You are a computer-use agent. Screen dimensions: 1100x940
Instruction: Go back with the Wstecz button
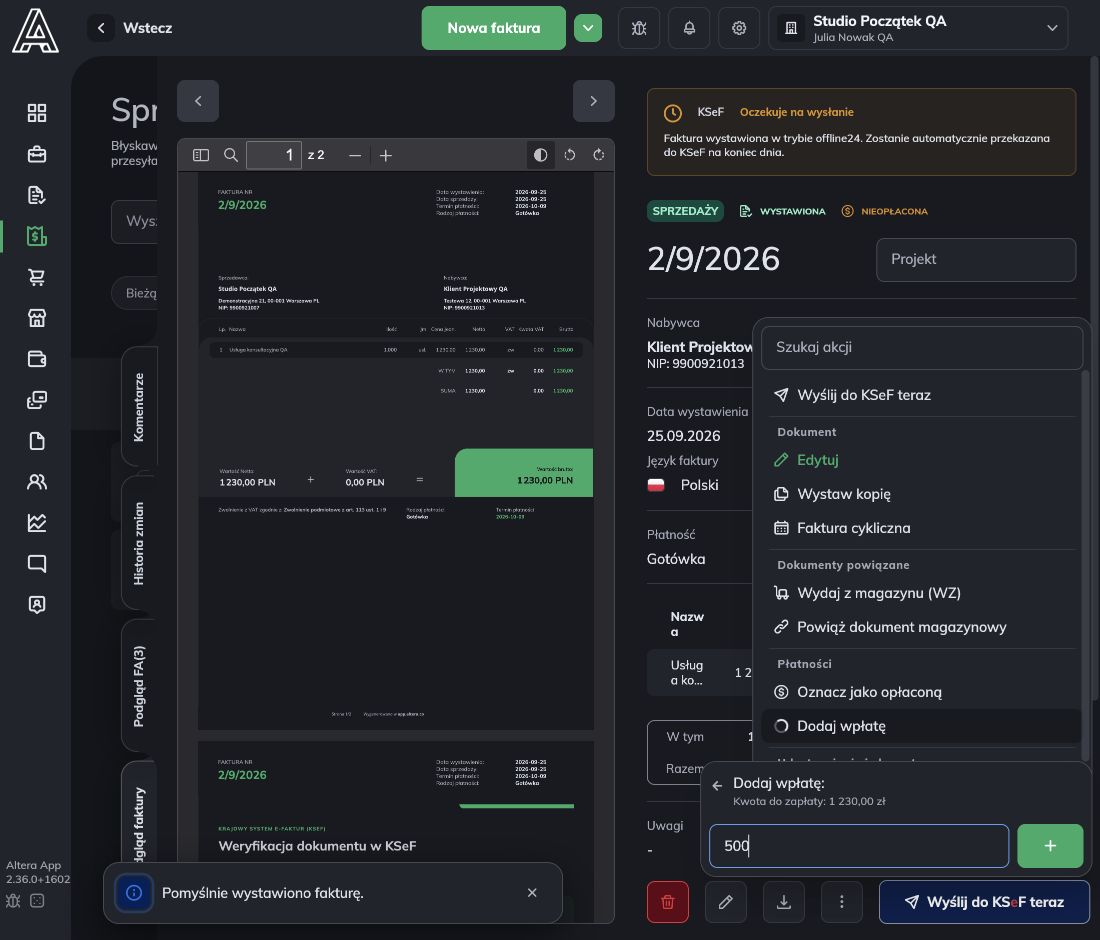130,28
